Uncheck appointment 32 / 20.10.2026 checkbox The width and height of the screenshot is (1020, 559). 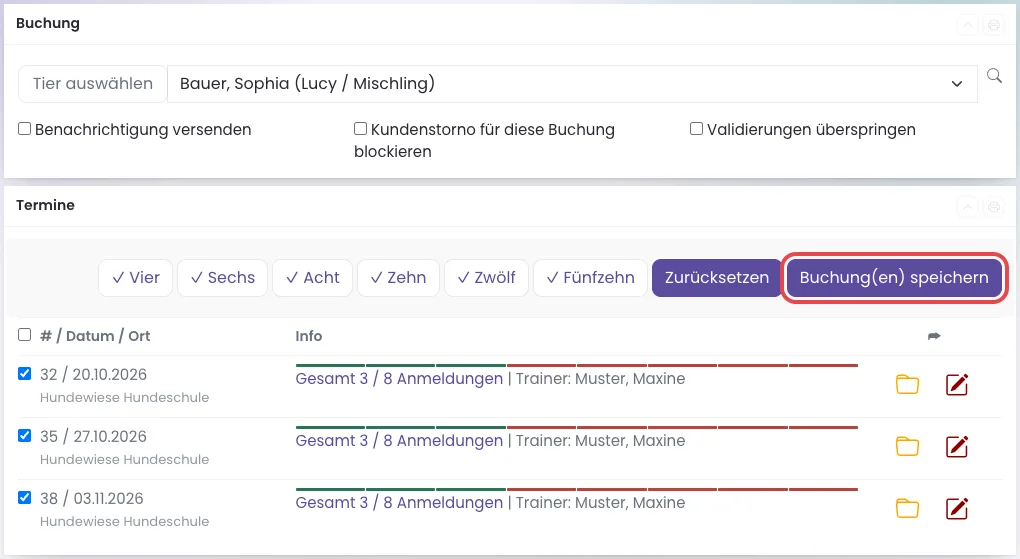(25, 374)
